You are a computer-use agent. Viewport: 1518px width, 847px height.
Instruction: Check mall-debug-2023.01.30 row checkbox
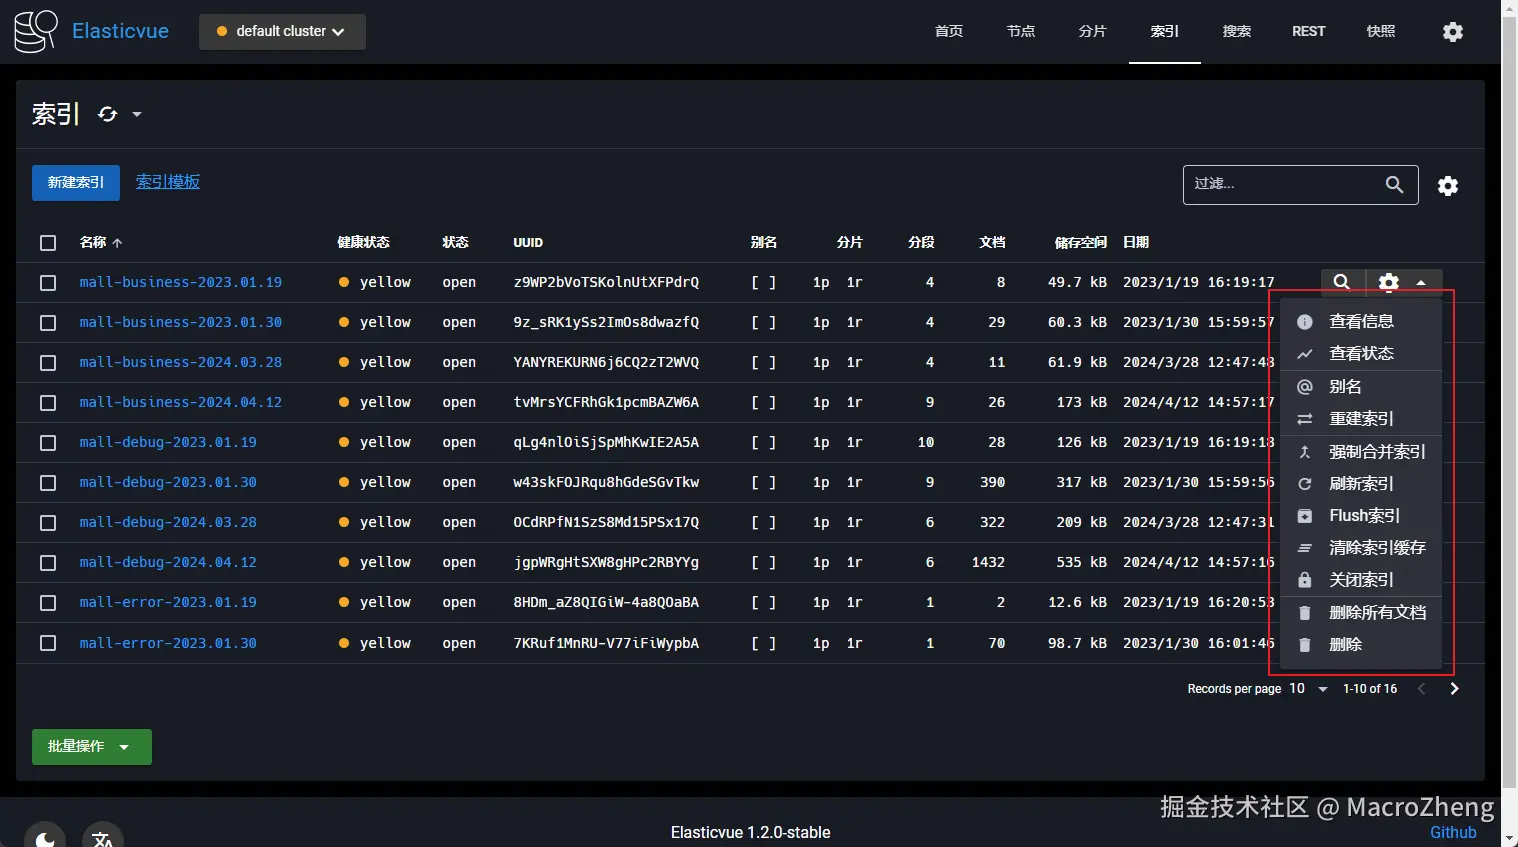48,483
